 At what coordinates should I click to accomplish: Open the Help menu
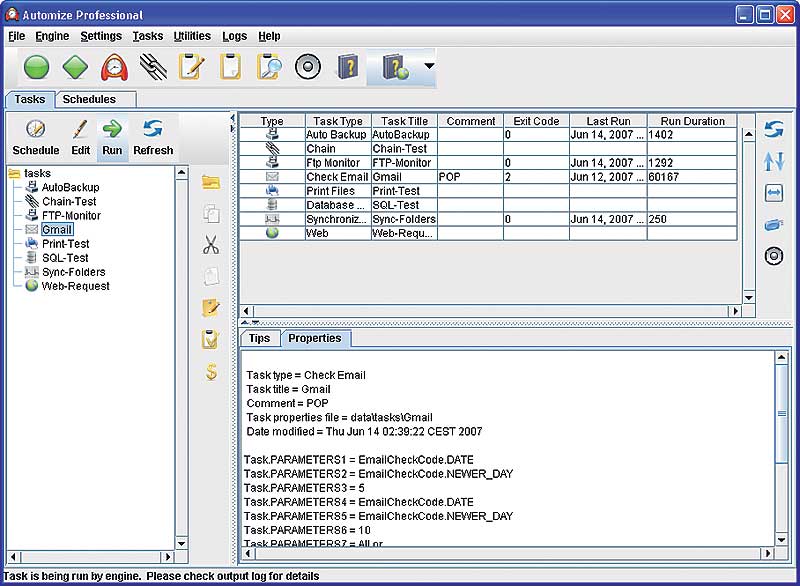click(269, 36)
